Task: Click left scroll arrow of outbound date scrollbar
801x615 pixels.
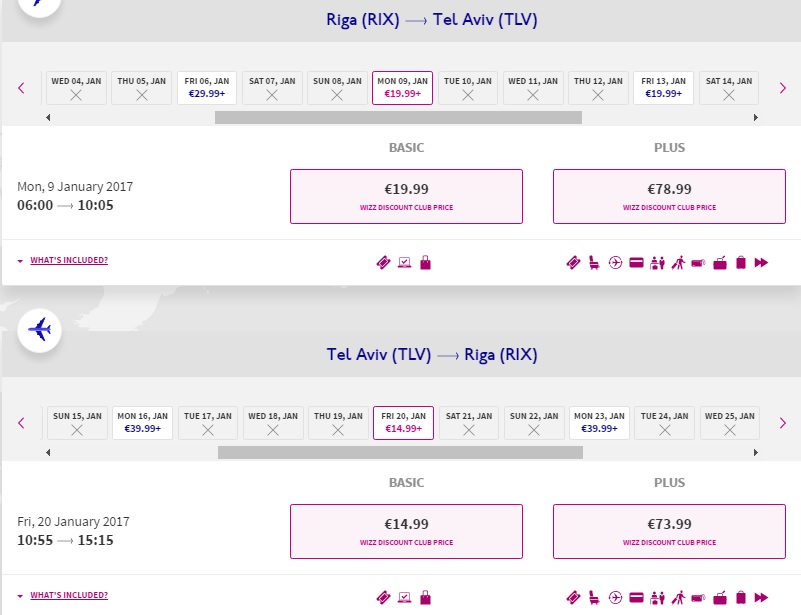Action: click(x=48, y=117)
